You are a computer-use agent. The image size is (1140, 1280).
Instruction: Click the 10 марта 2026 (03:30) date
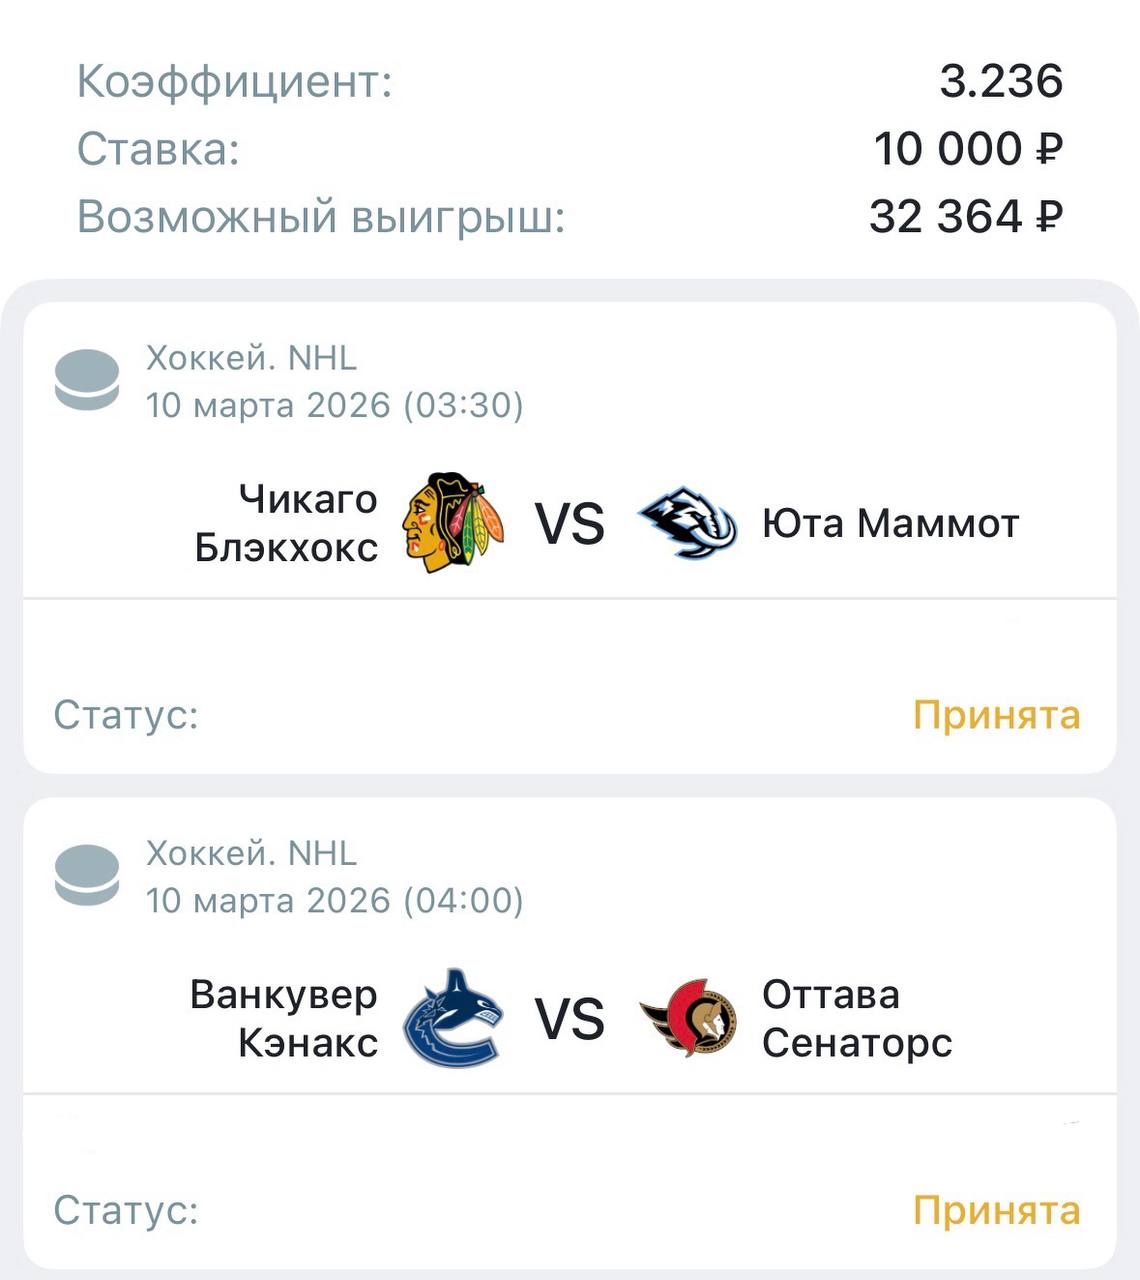point(335,405)
